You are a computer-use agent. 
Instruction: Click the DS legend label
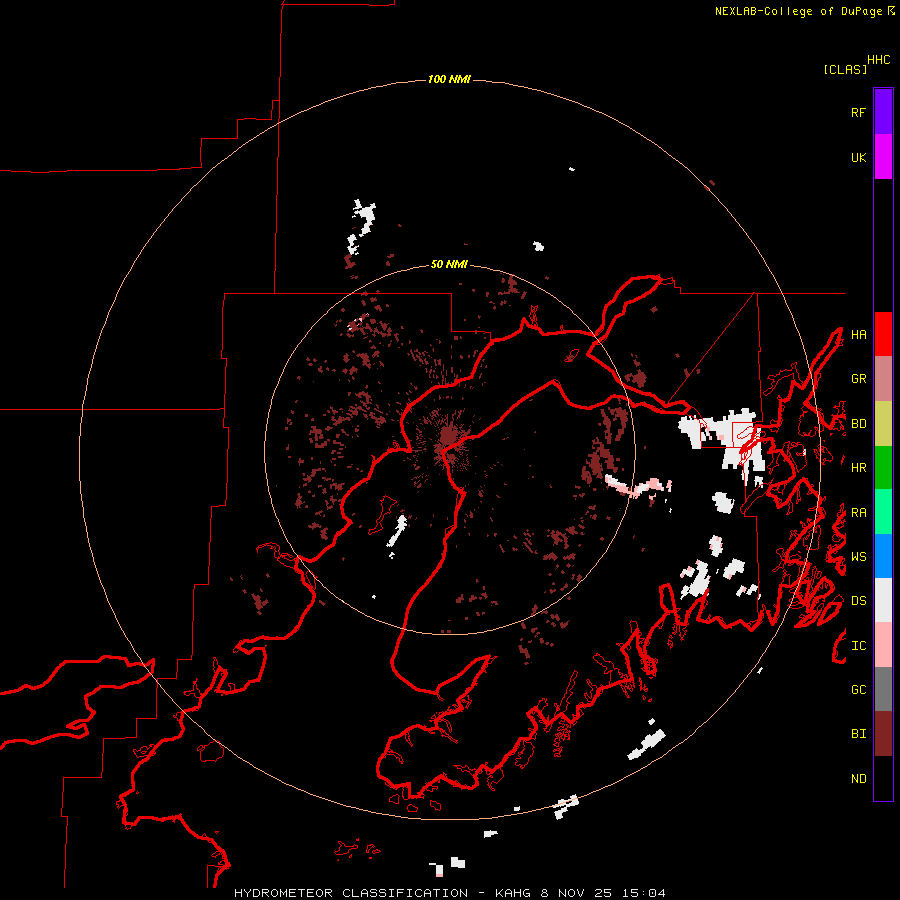[858, 601]
